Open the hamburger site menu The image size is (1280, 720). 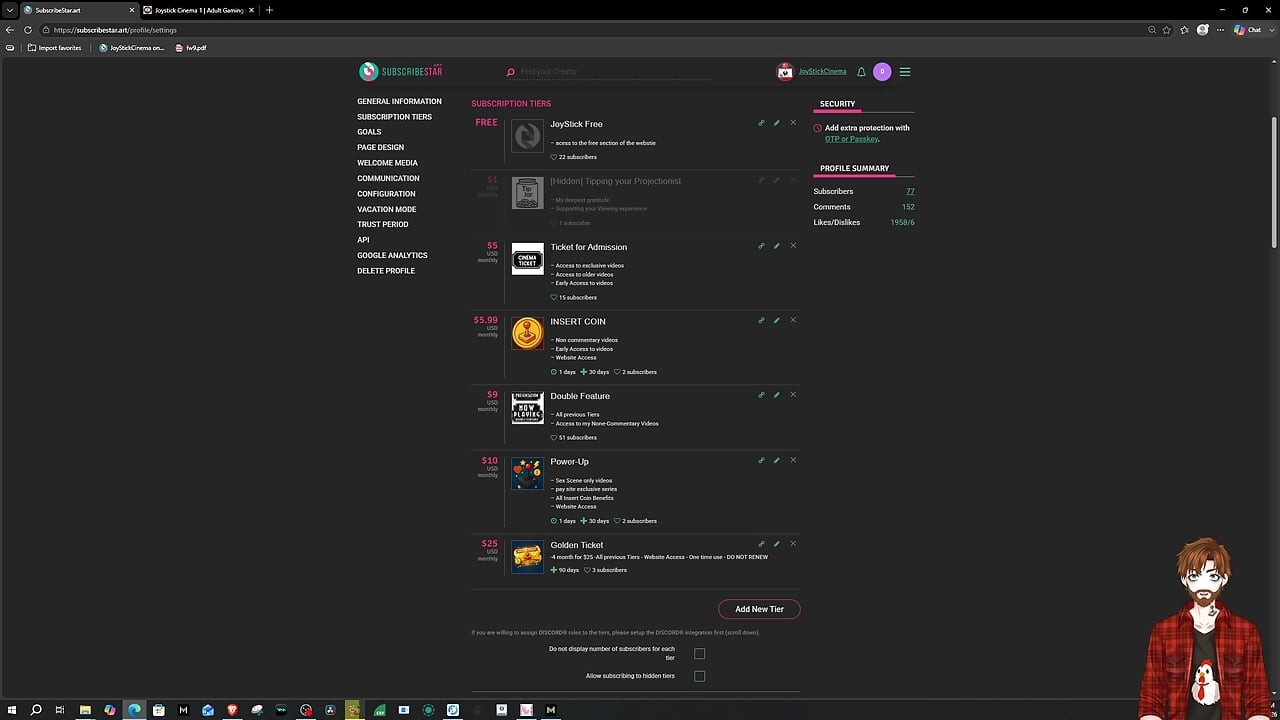(x=905, y=72)
